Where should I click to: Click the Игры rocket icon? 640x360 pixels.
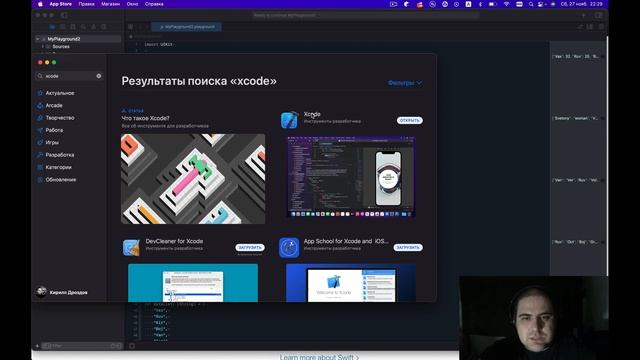coord(40,142)
